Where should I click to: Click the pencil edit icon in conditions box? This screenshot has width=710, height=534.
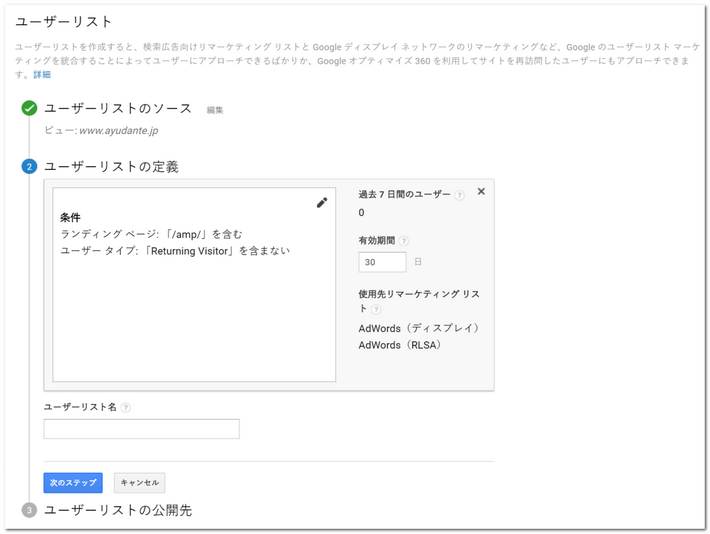(x=321, y=202)
